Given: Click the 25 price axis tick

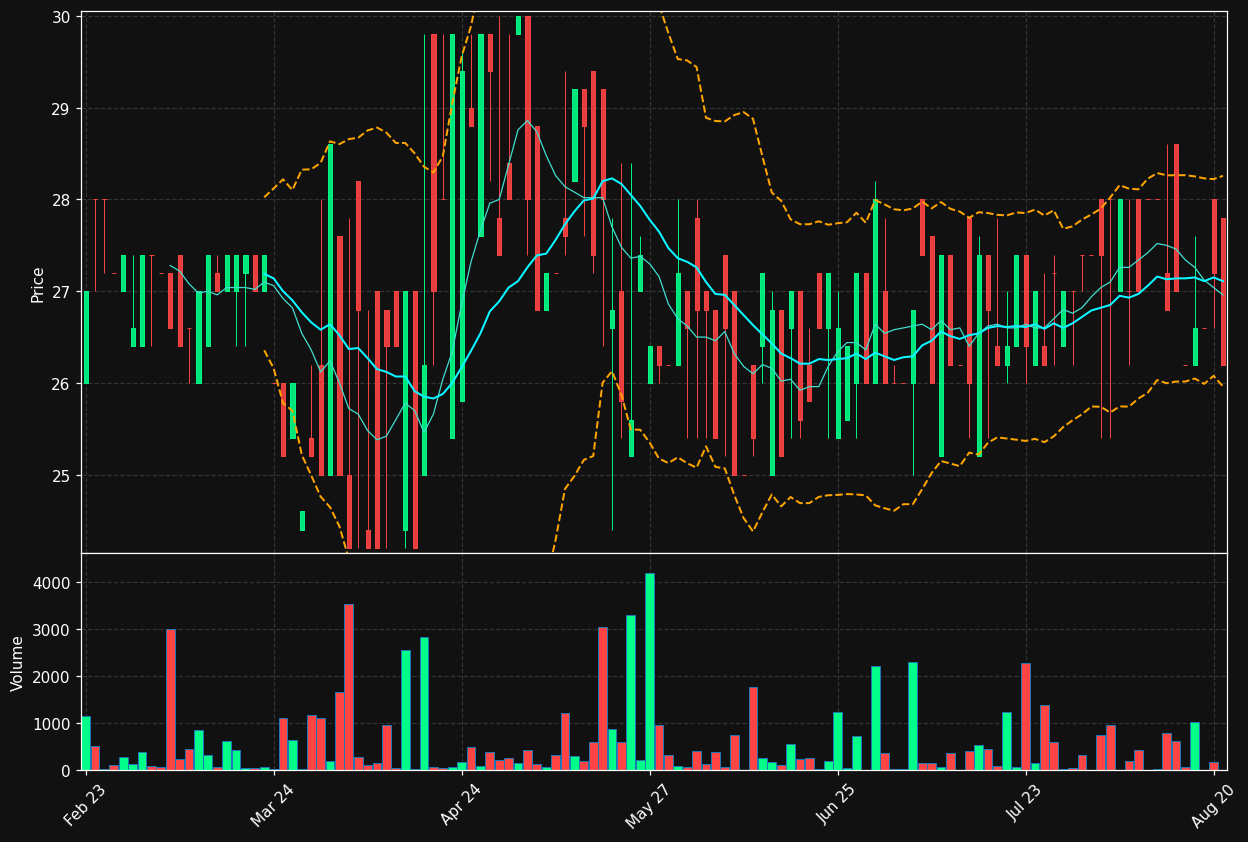Looking at the screenshot, I should [61, 476].
